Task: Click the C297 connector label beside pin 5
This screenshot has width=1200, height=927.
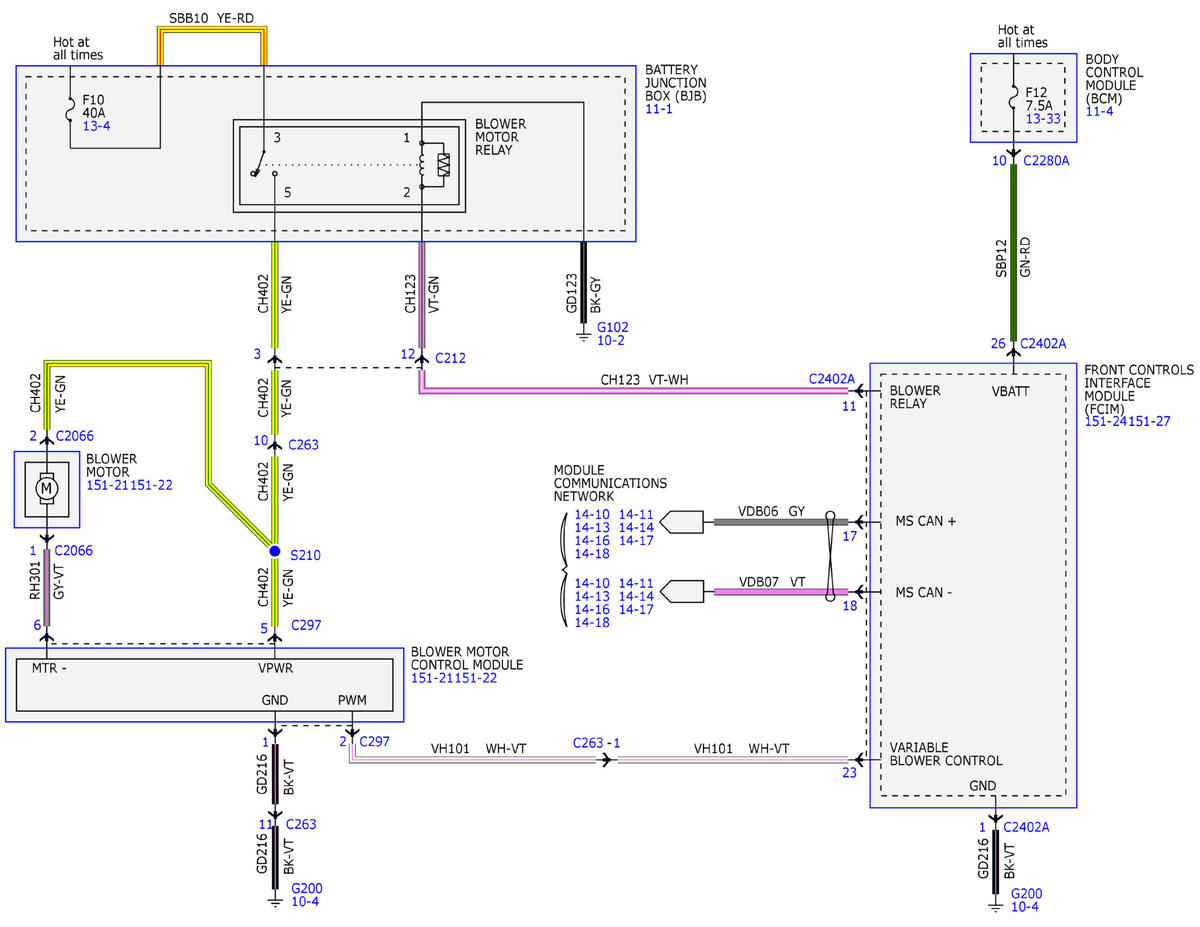Action: 306,626
